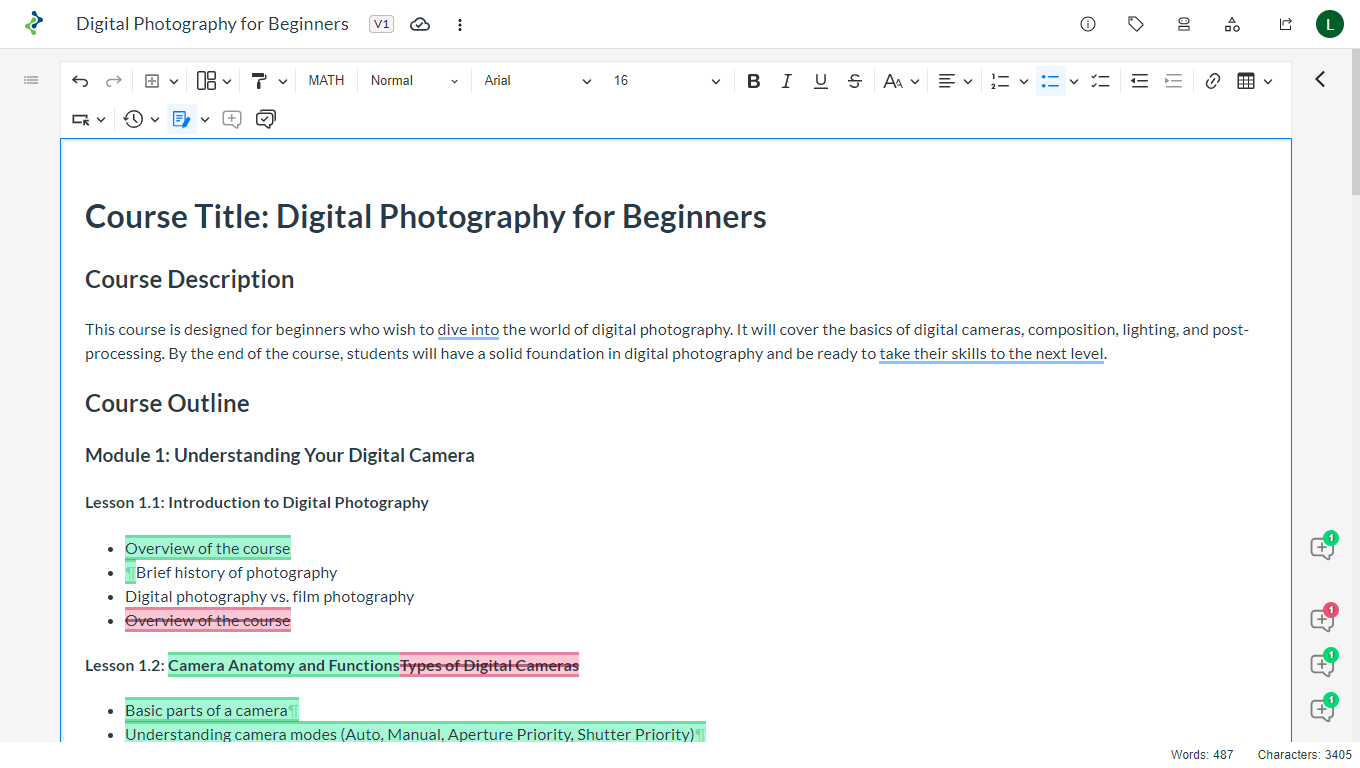Viewport: 1360px width, 768px height.
Task: Open the Arial font family dropdown
Action: (537, 81)
